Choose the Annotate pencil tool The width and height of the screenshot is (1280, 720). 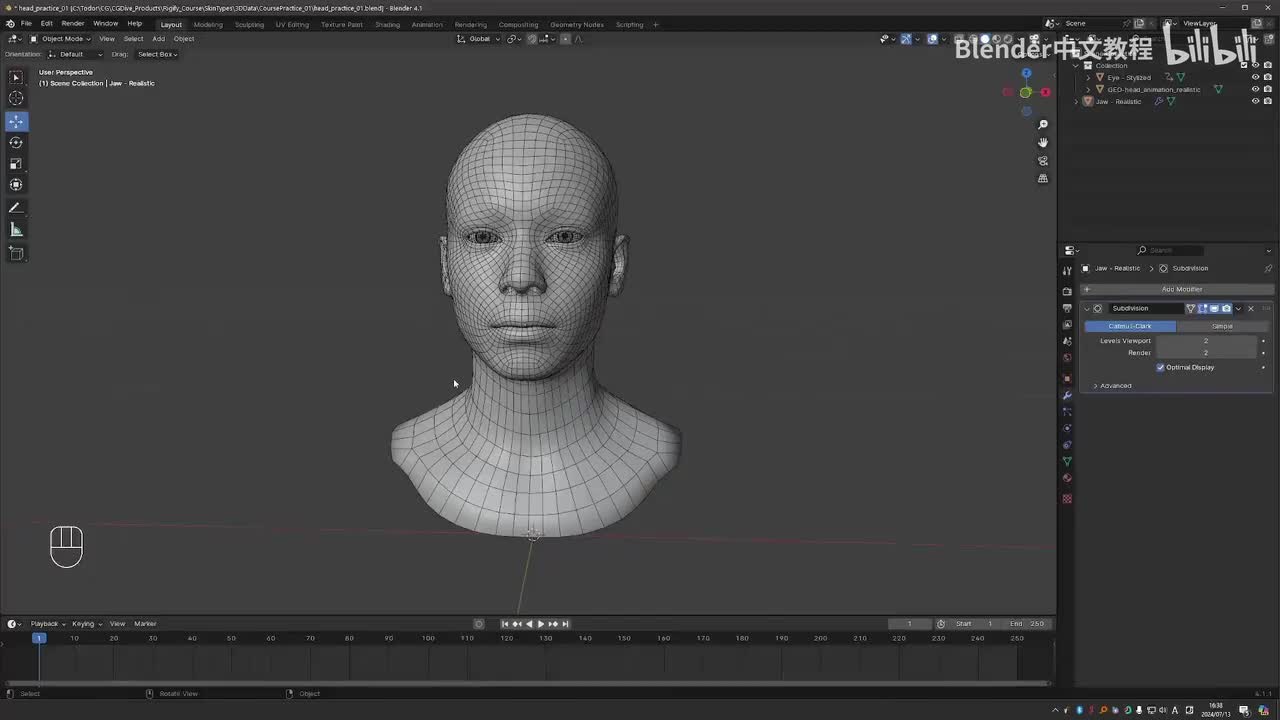pos(16,208)
